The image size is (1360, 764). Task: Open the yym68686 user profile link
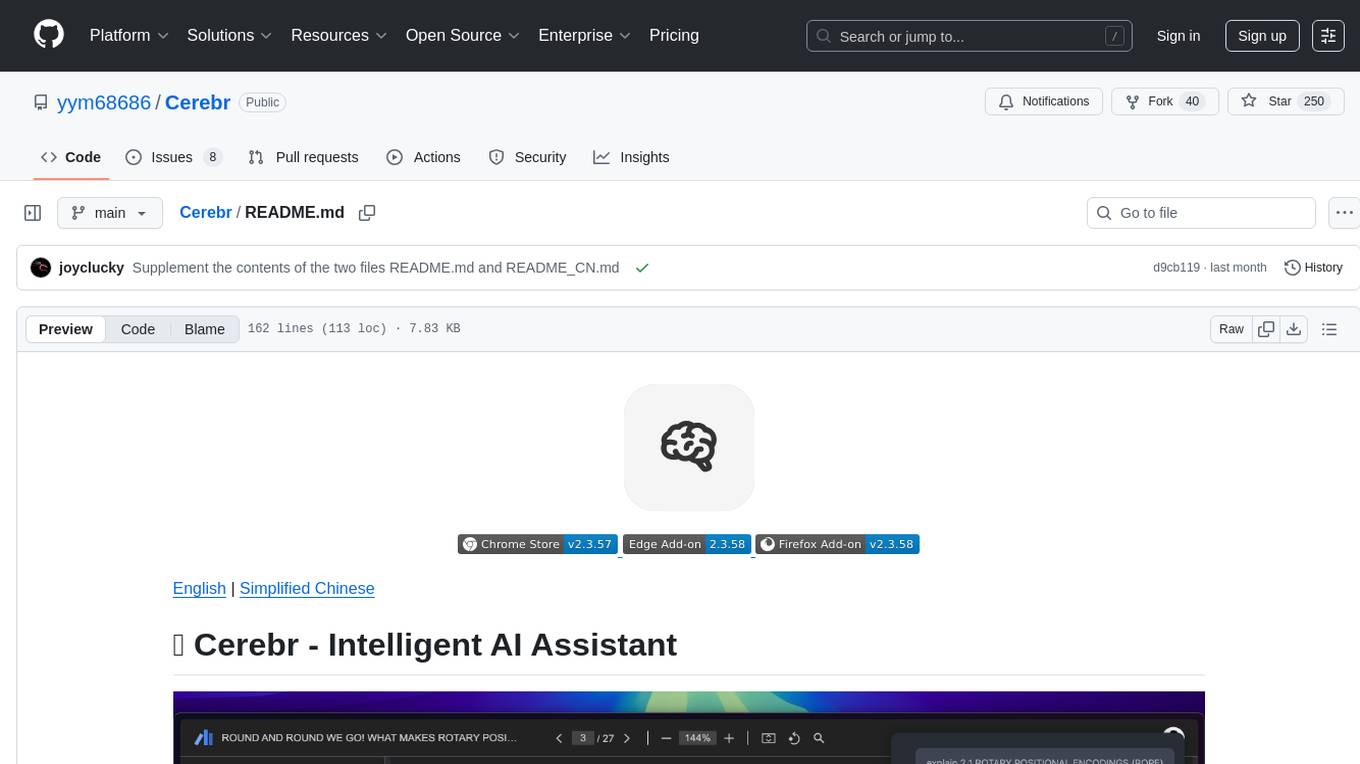click(x=104, y=102)
